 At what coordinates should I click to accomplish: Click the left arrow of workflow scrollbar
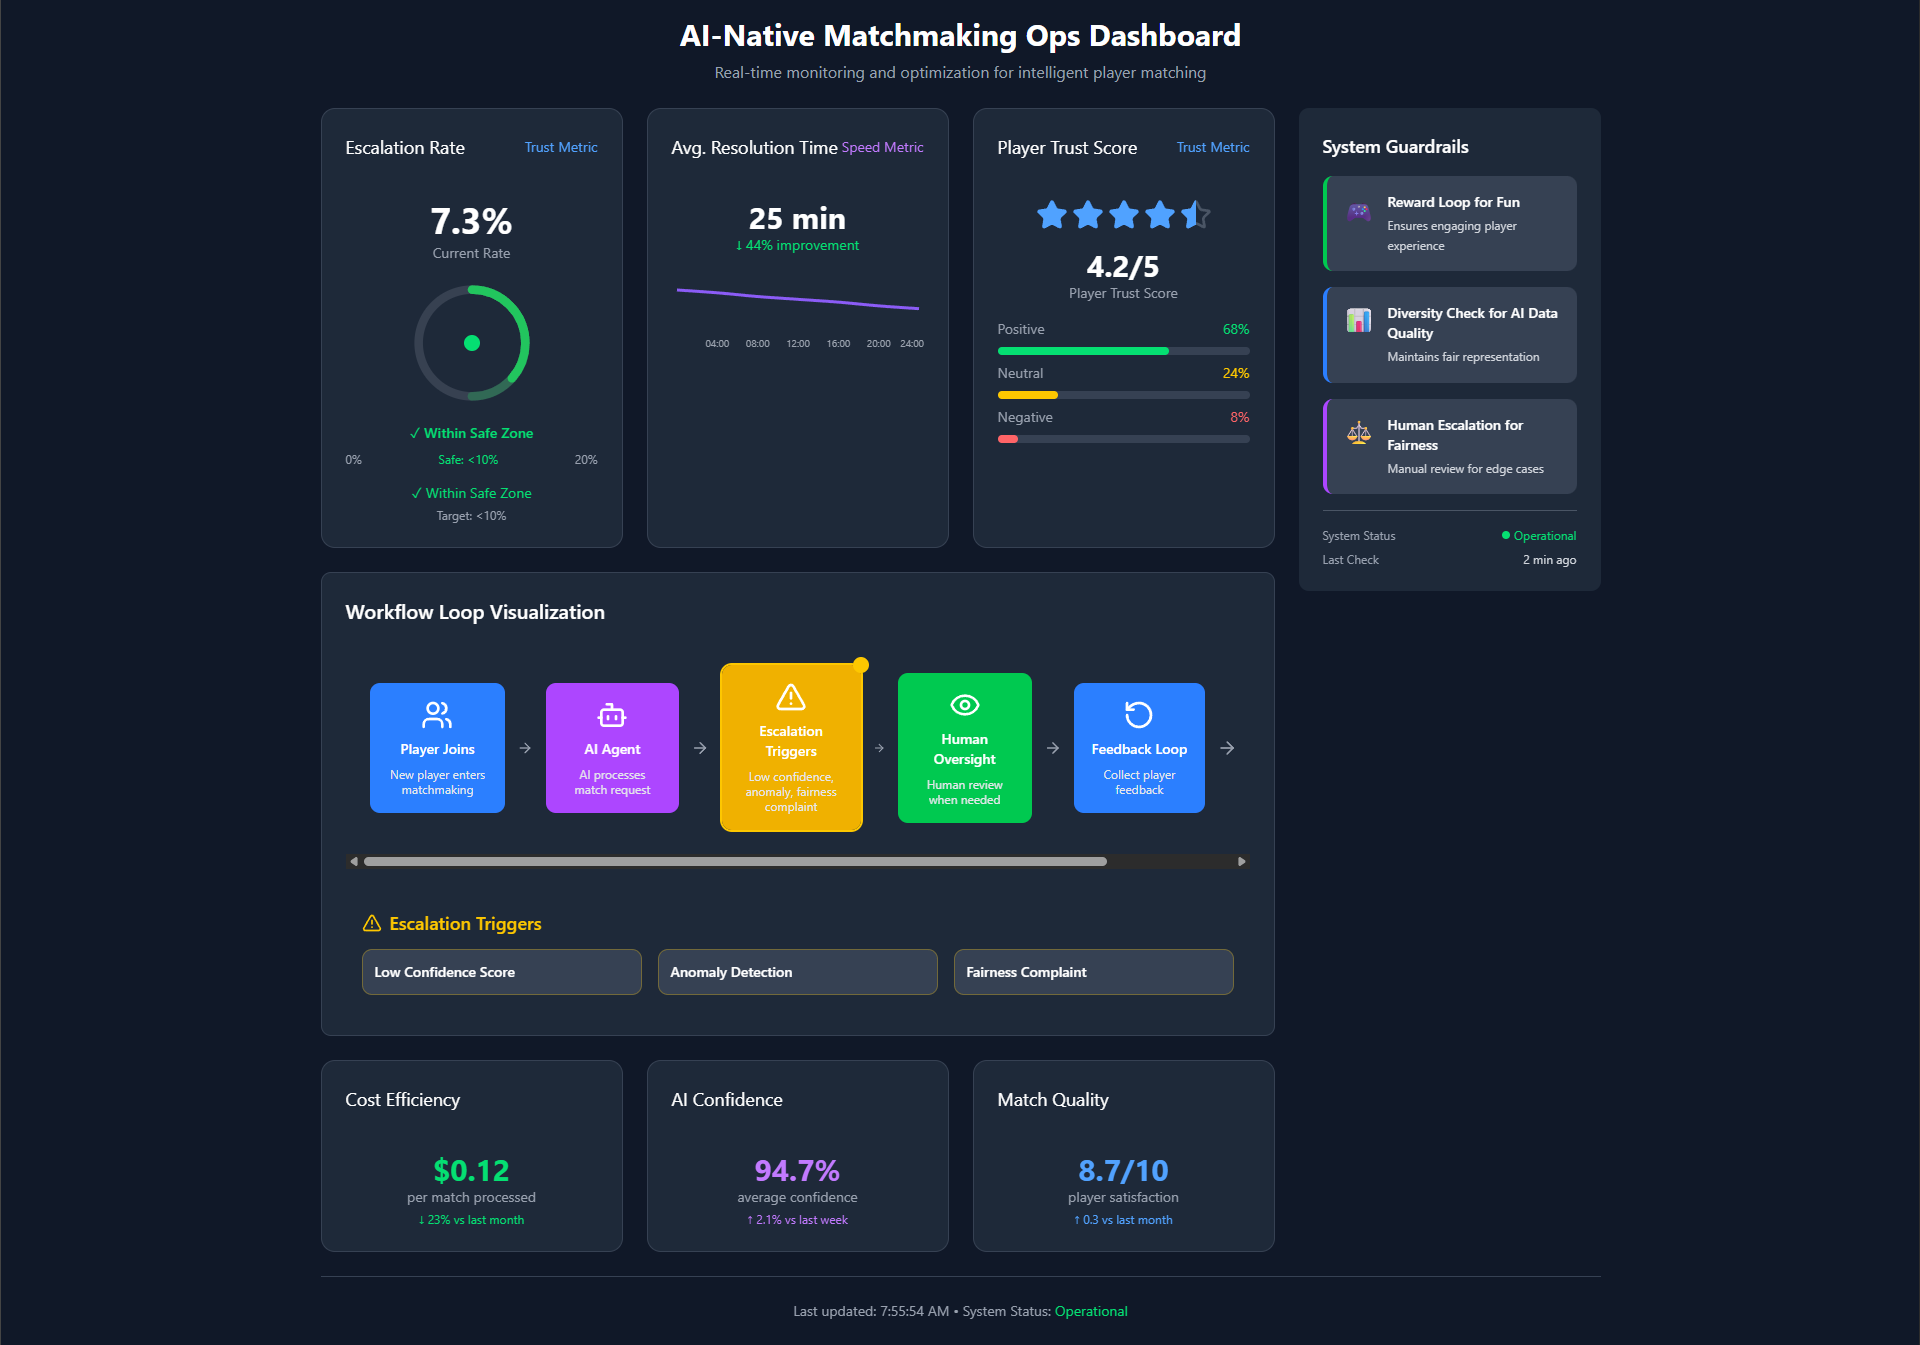354,861
